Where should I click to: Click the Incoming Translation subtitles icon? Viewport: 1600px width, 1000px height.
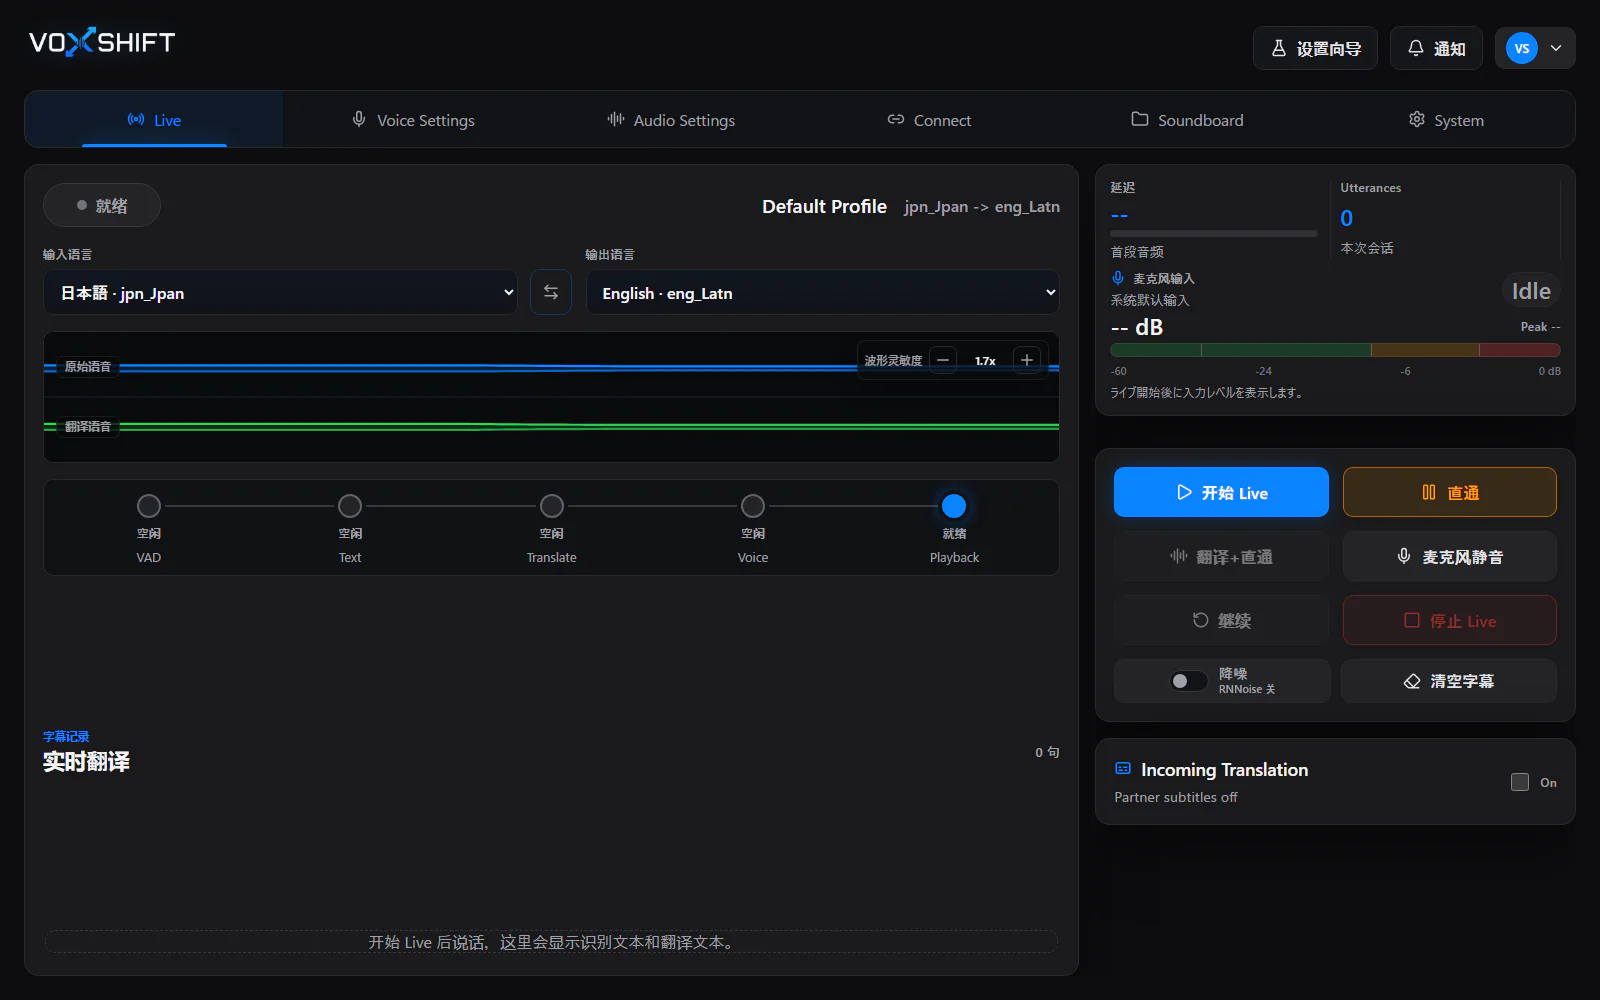click(1123, 769)
